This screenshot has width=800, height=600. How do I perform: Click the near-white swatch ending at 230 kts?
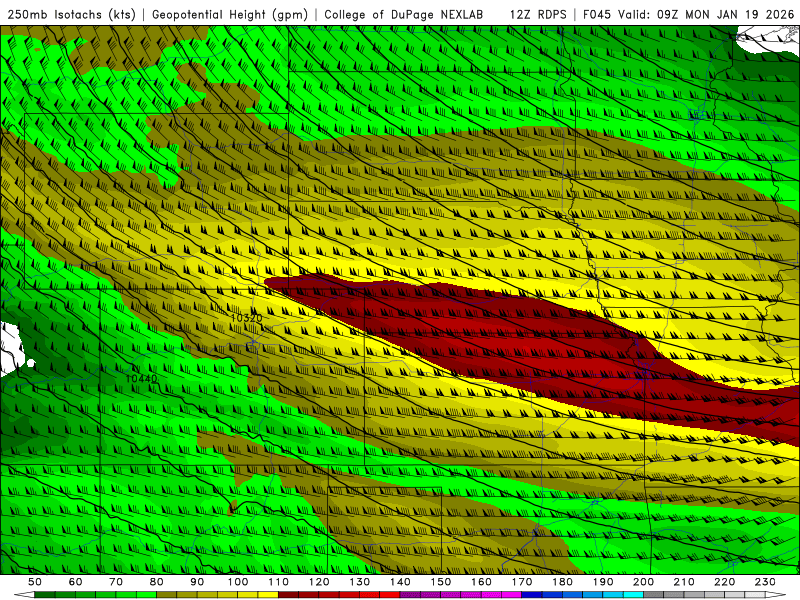click(x=755, y=595)
